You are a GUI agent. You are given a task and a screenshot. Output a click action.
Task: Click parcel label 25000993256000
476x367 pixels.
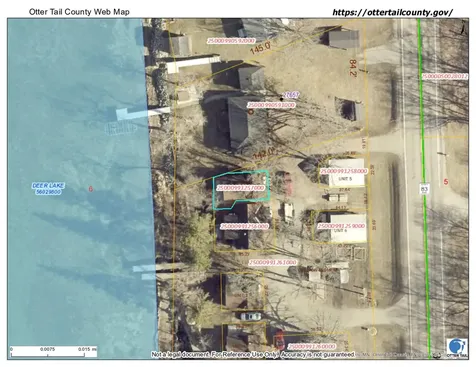tap(244, 226)
